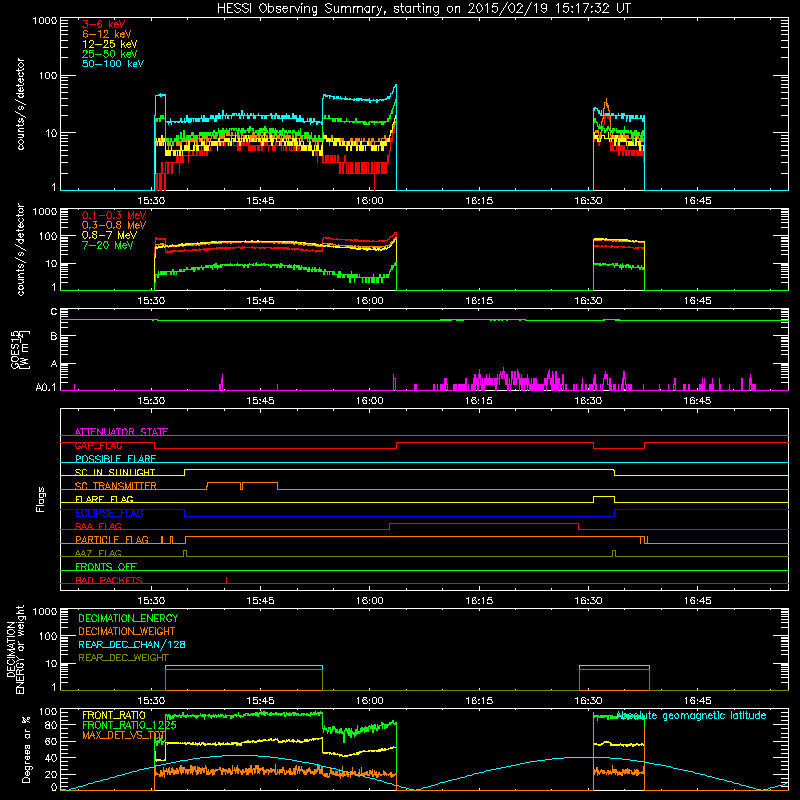Click the 0.1-0.3 MeV legend entry

point(114,215)
